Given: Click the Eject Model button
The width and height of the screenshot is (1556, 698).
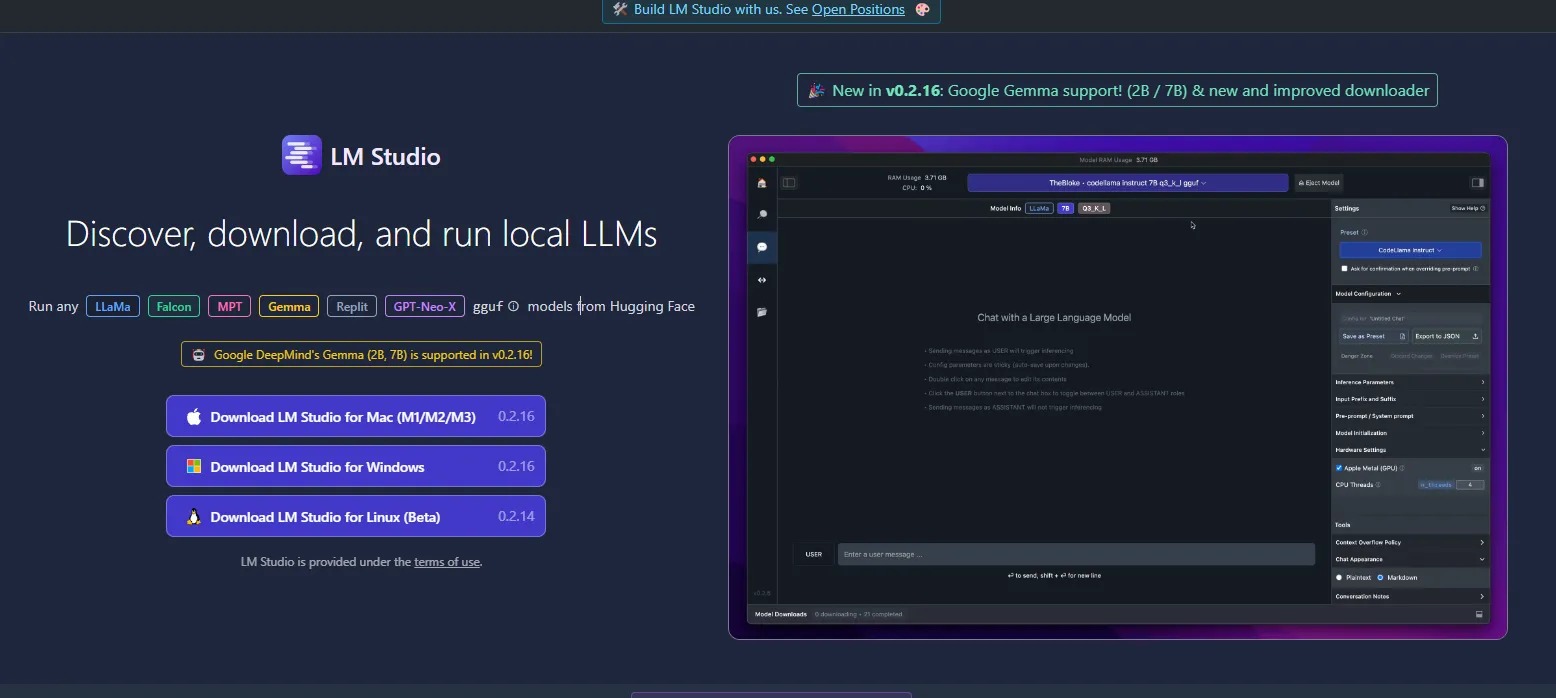Looking at the screenshot, I should [x=1319, y=183].
